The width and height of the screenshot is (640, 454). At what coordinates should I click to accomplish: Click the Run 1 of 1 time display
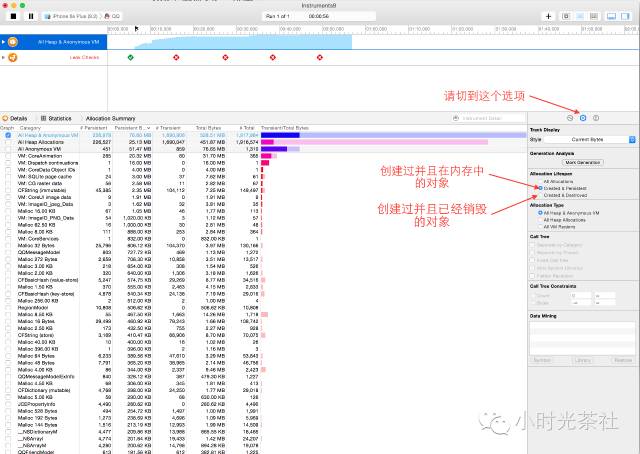[318, 16]
